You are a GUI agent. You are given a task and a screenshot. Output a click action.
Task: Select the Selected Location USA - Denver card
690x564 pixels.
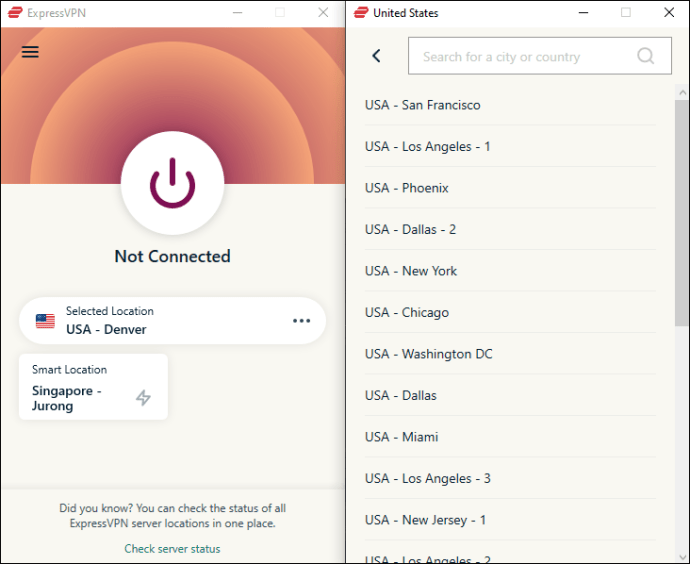coord(172,321)
